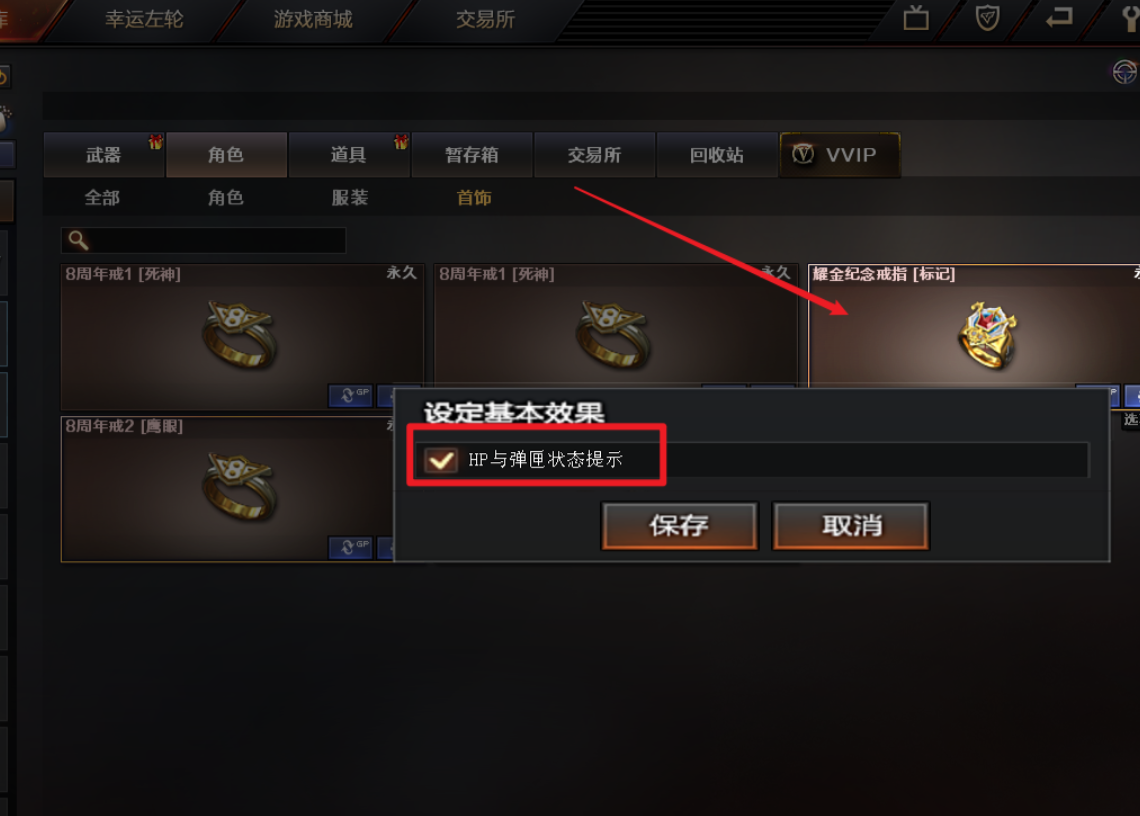
Task: Select the 全部 sub-category filter
Action: pos(102,198)
